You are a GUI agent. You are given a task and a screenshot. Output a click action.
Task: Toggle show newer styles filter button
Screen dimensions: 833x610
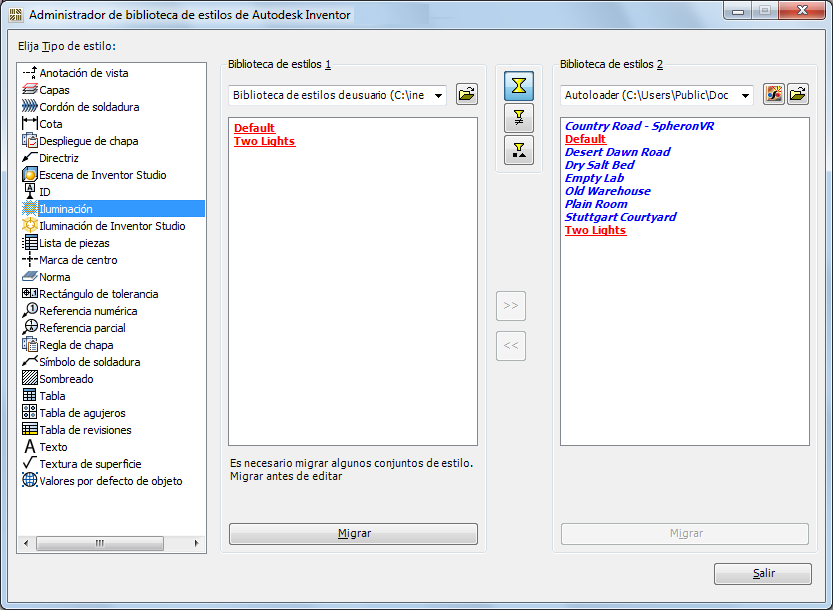coord(519,150)
